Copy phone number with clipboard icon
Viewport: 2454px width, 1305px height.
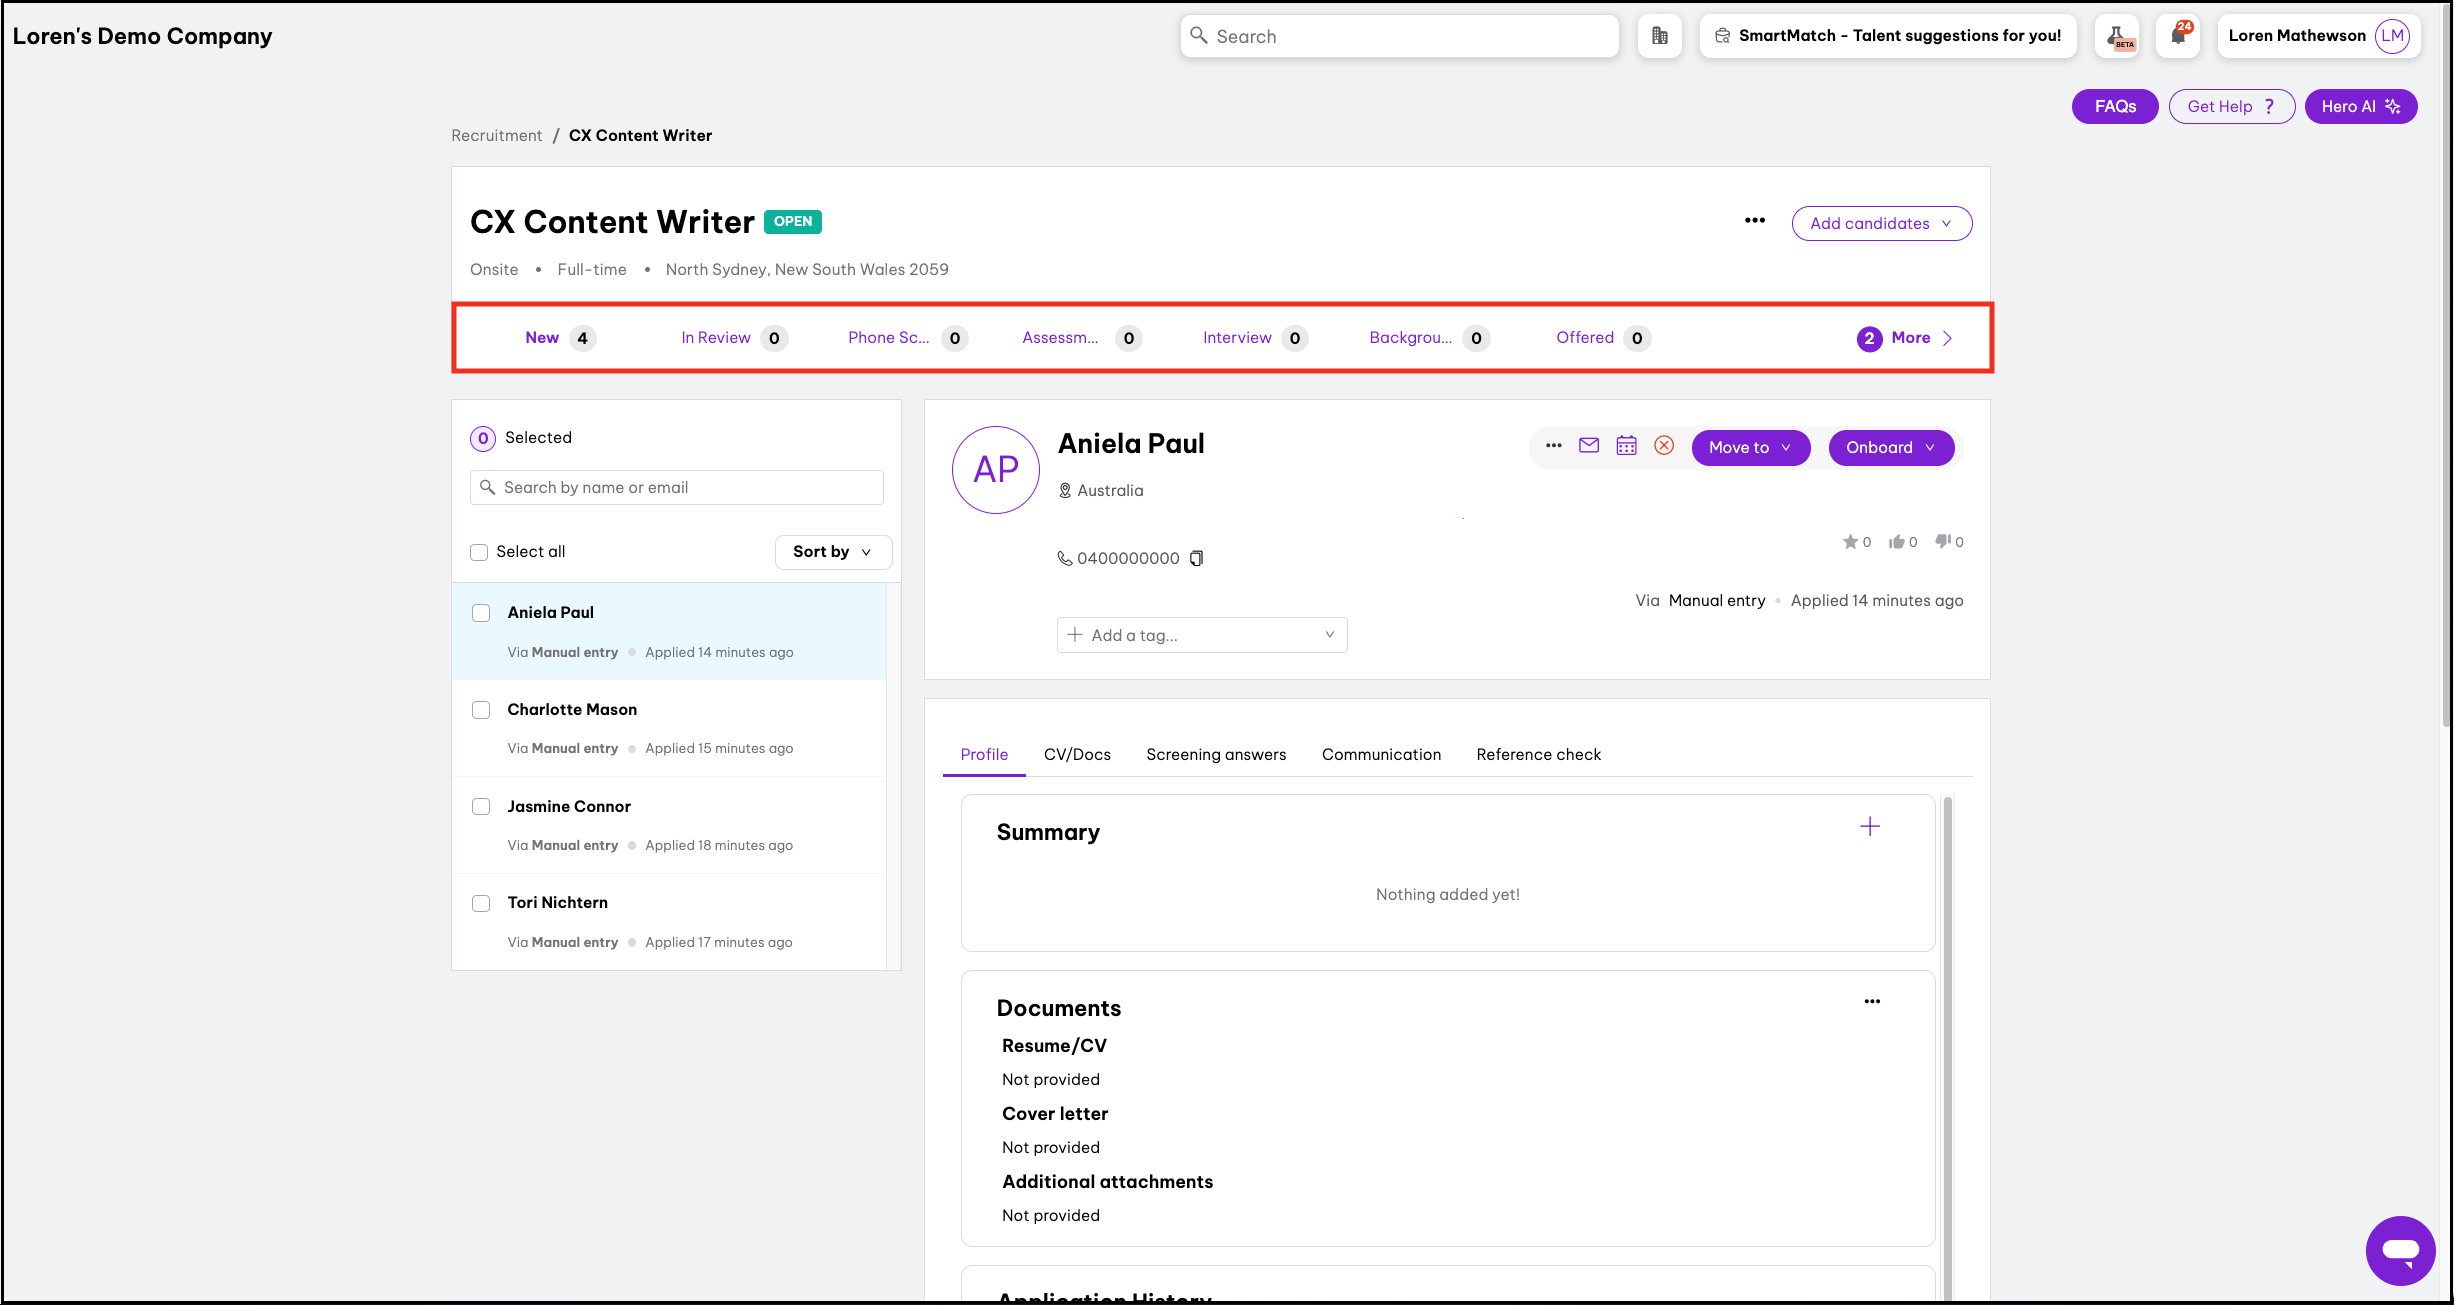click(1197, 558)
